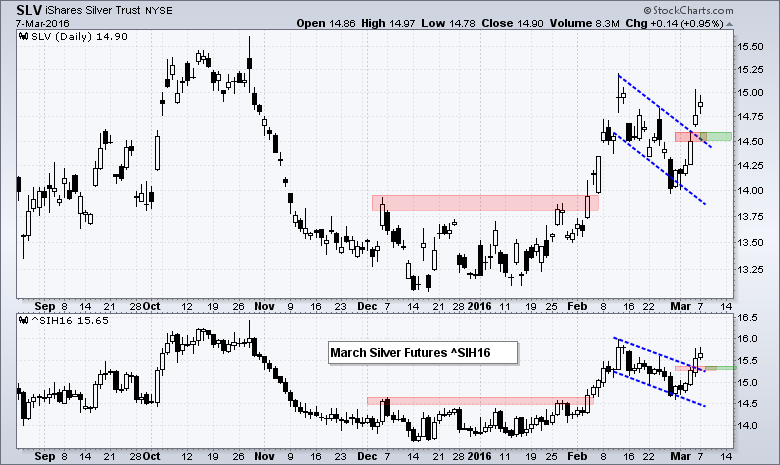The width and height of the screenshot is (780, 465).
Task: Click the ^SIH16 15.65 legend label
Action: (x=70, y=320)
